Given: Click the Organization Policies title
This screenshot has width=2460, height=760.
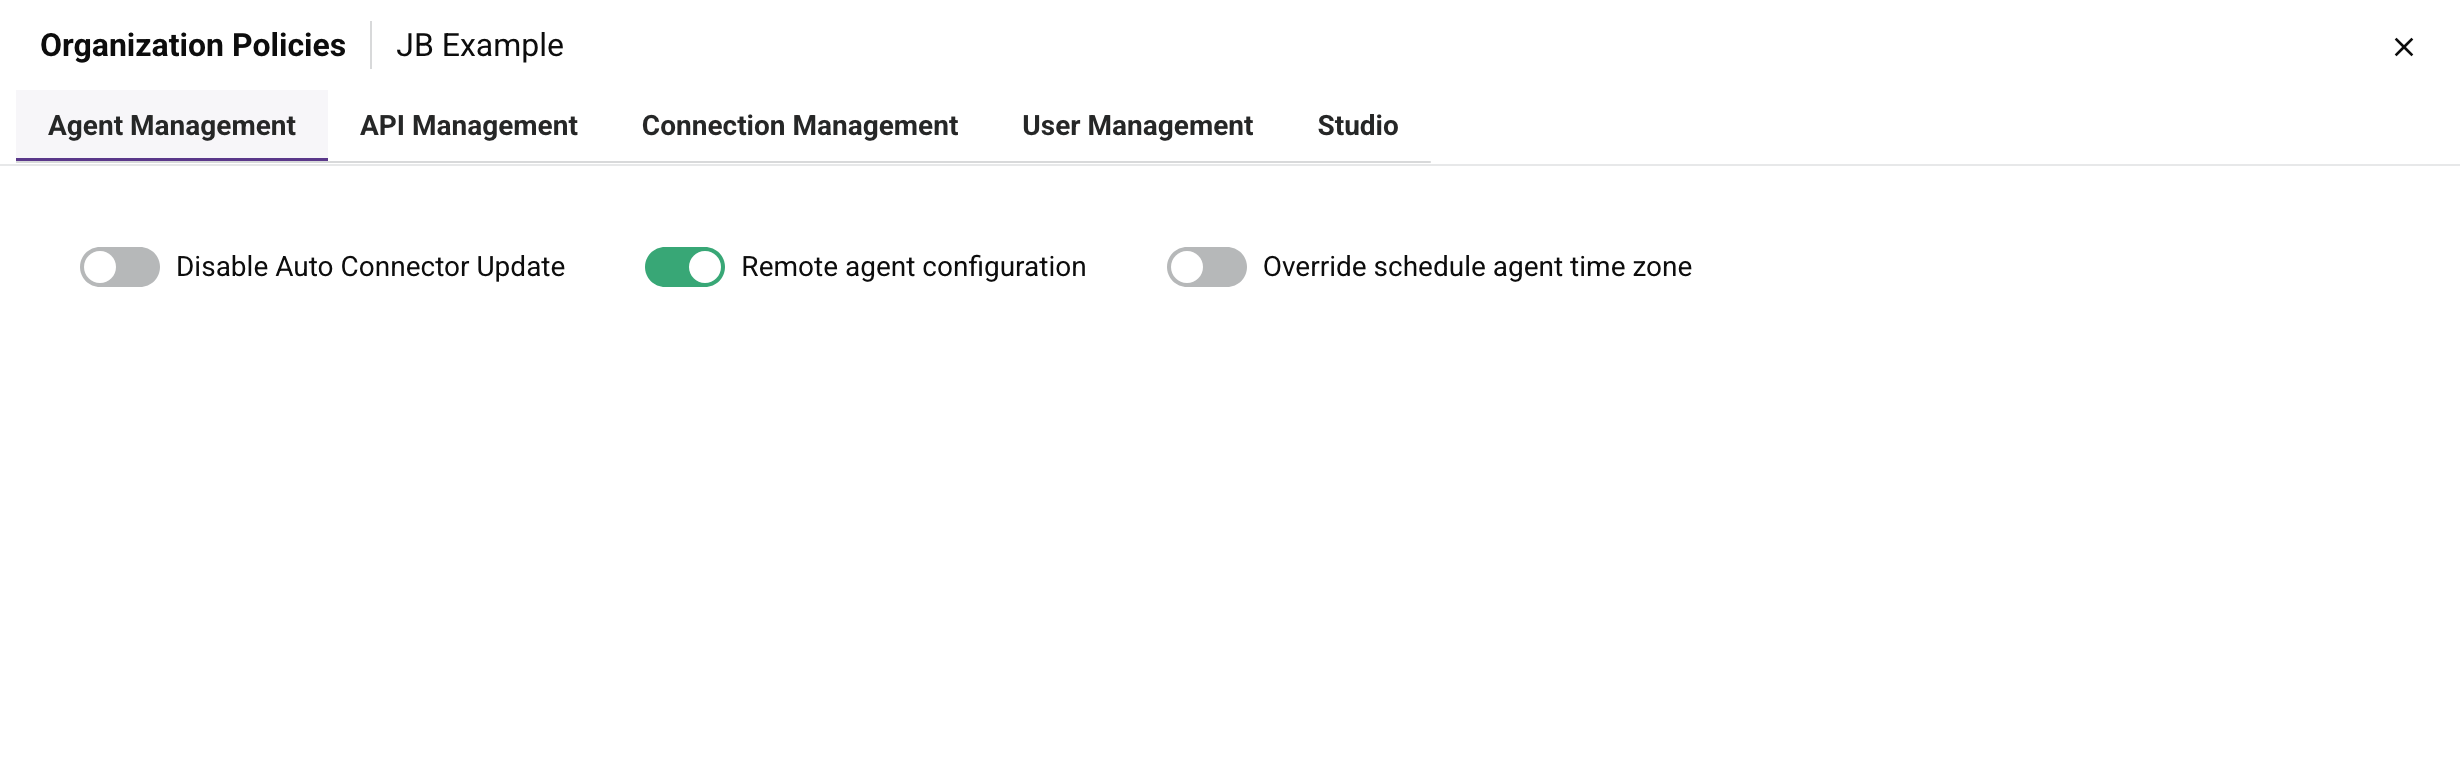Looking at the screenshot, I should tap(192, 44).
